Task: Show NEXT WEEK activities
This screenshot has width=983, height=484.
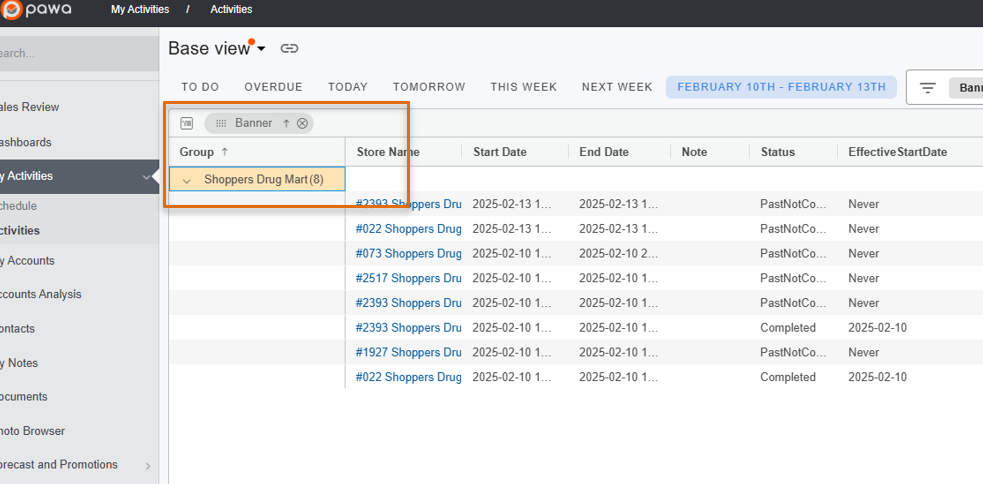Action: [617, 87]
